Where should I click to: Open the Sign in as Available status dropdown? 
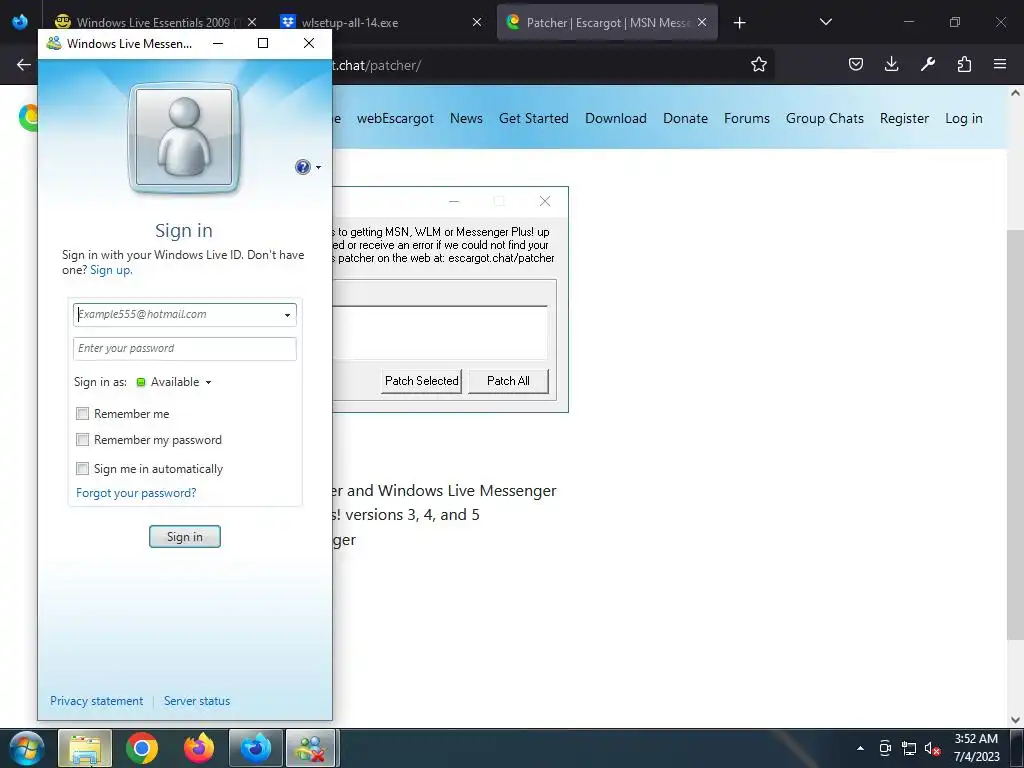point(174,382)
